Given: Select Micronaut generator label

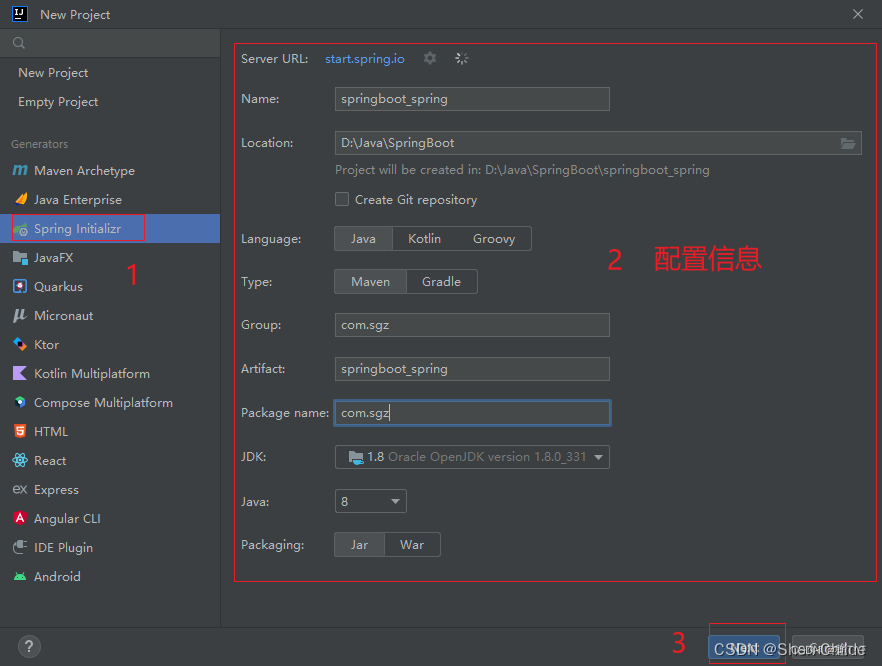Looking at the screenshot, I should [64, 316].
